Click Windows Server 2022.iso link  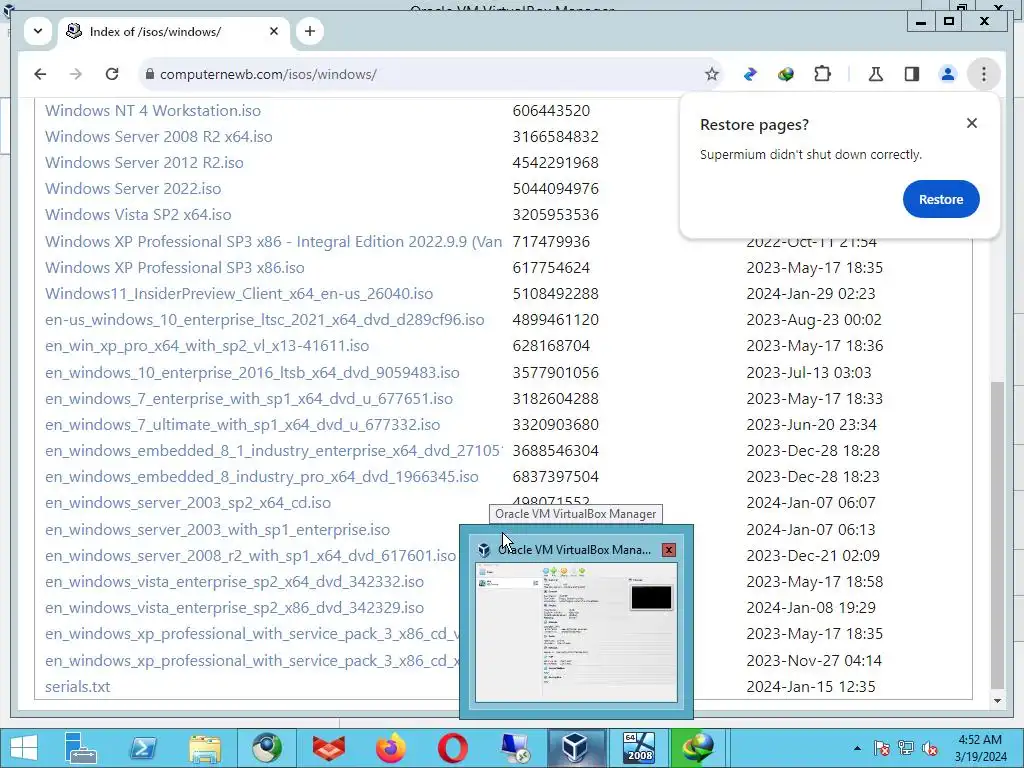133,189
